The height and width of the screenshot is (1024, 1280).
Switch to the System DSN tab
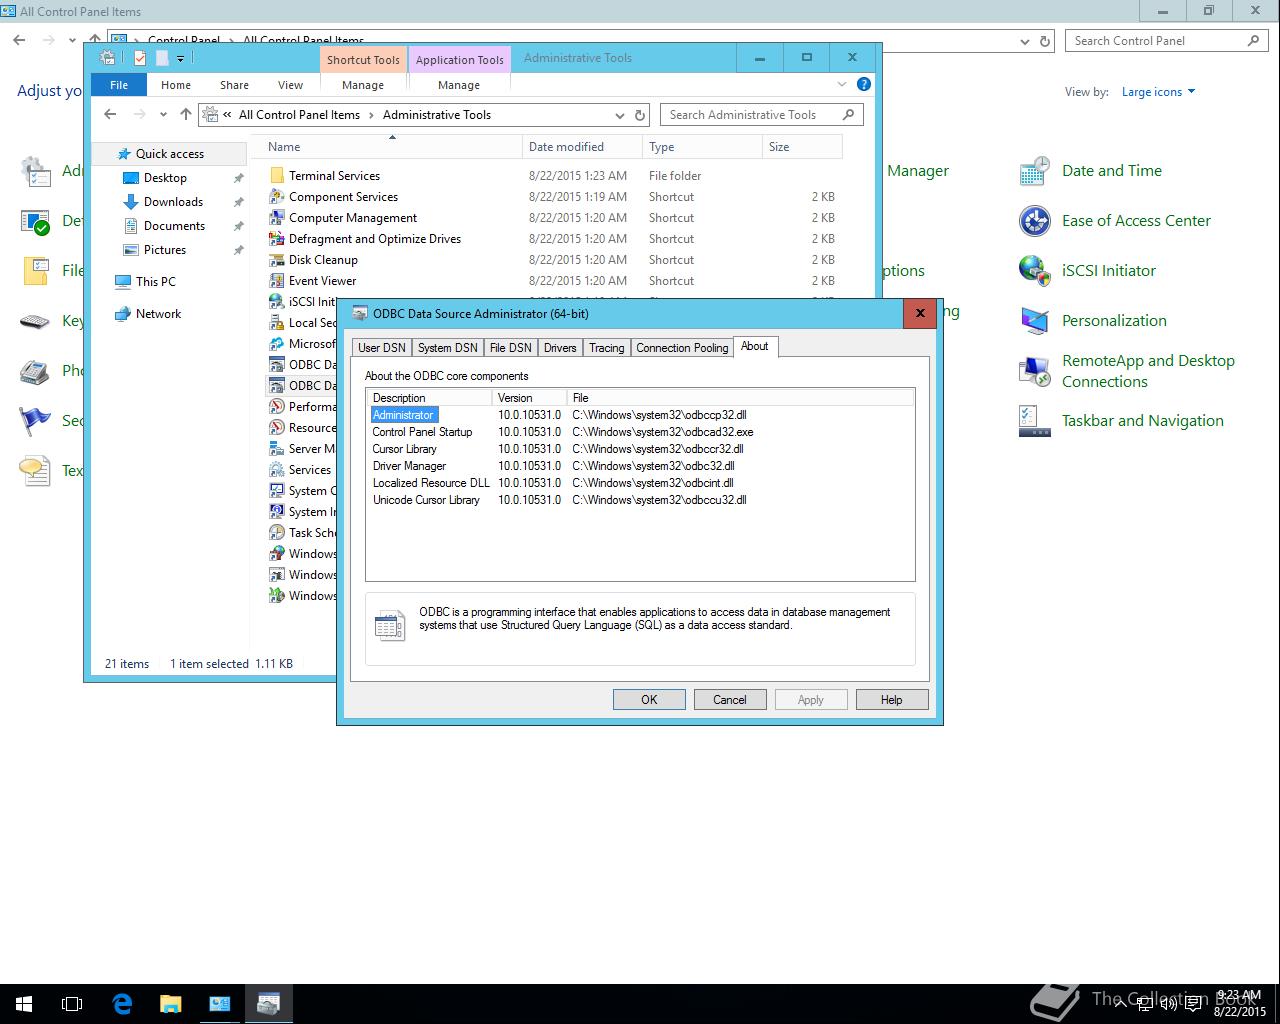pos(447,348)
